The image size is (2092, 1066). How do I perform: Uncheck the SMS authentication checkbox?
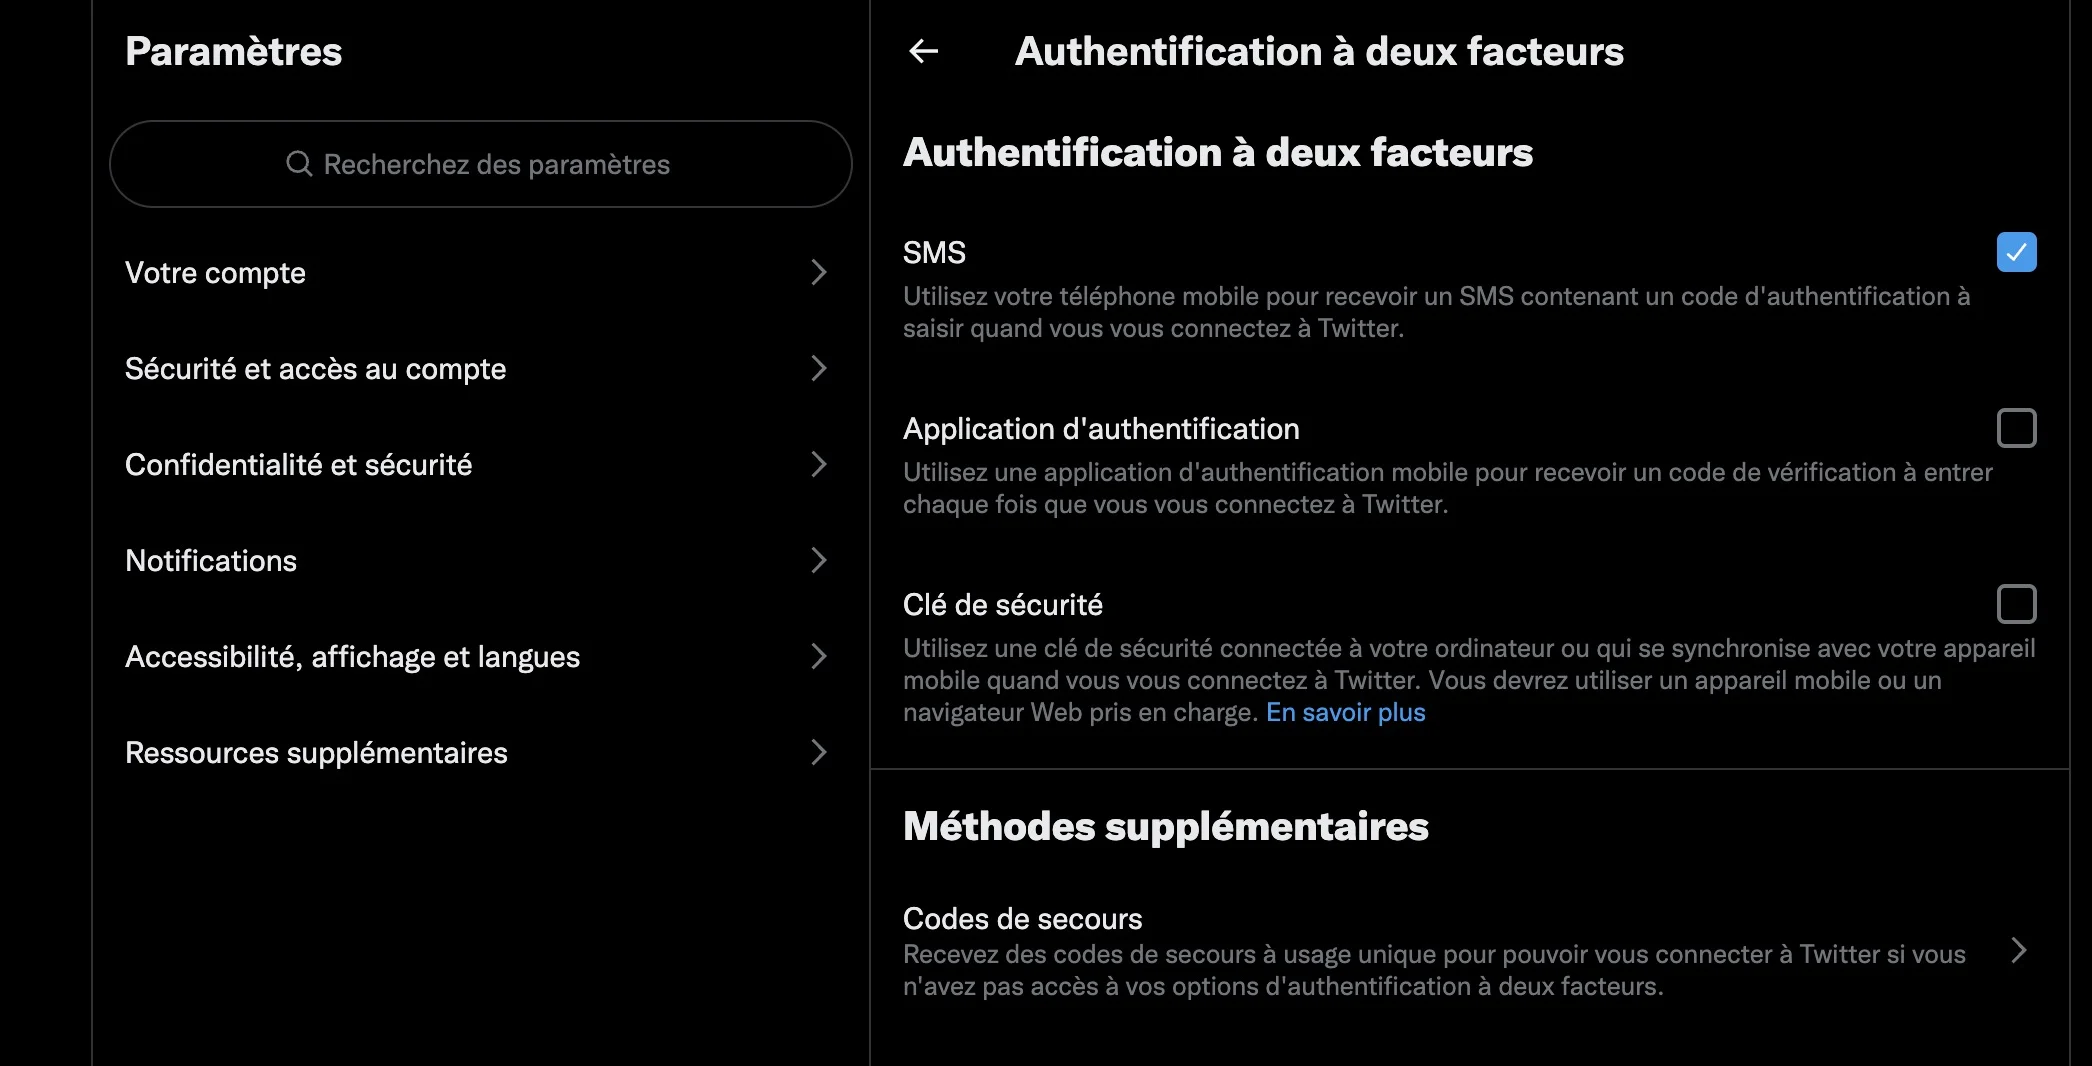coord(2016,252)
